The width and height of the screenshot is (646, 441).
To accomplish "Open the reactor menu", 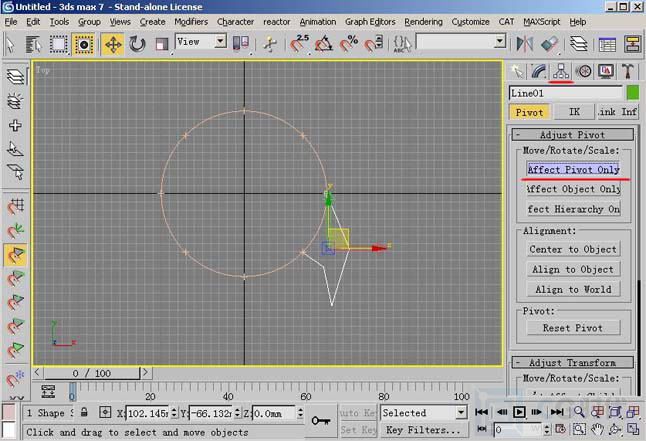I will coord(276,22).
